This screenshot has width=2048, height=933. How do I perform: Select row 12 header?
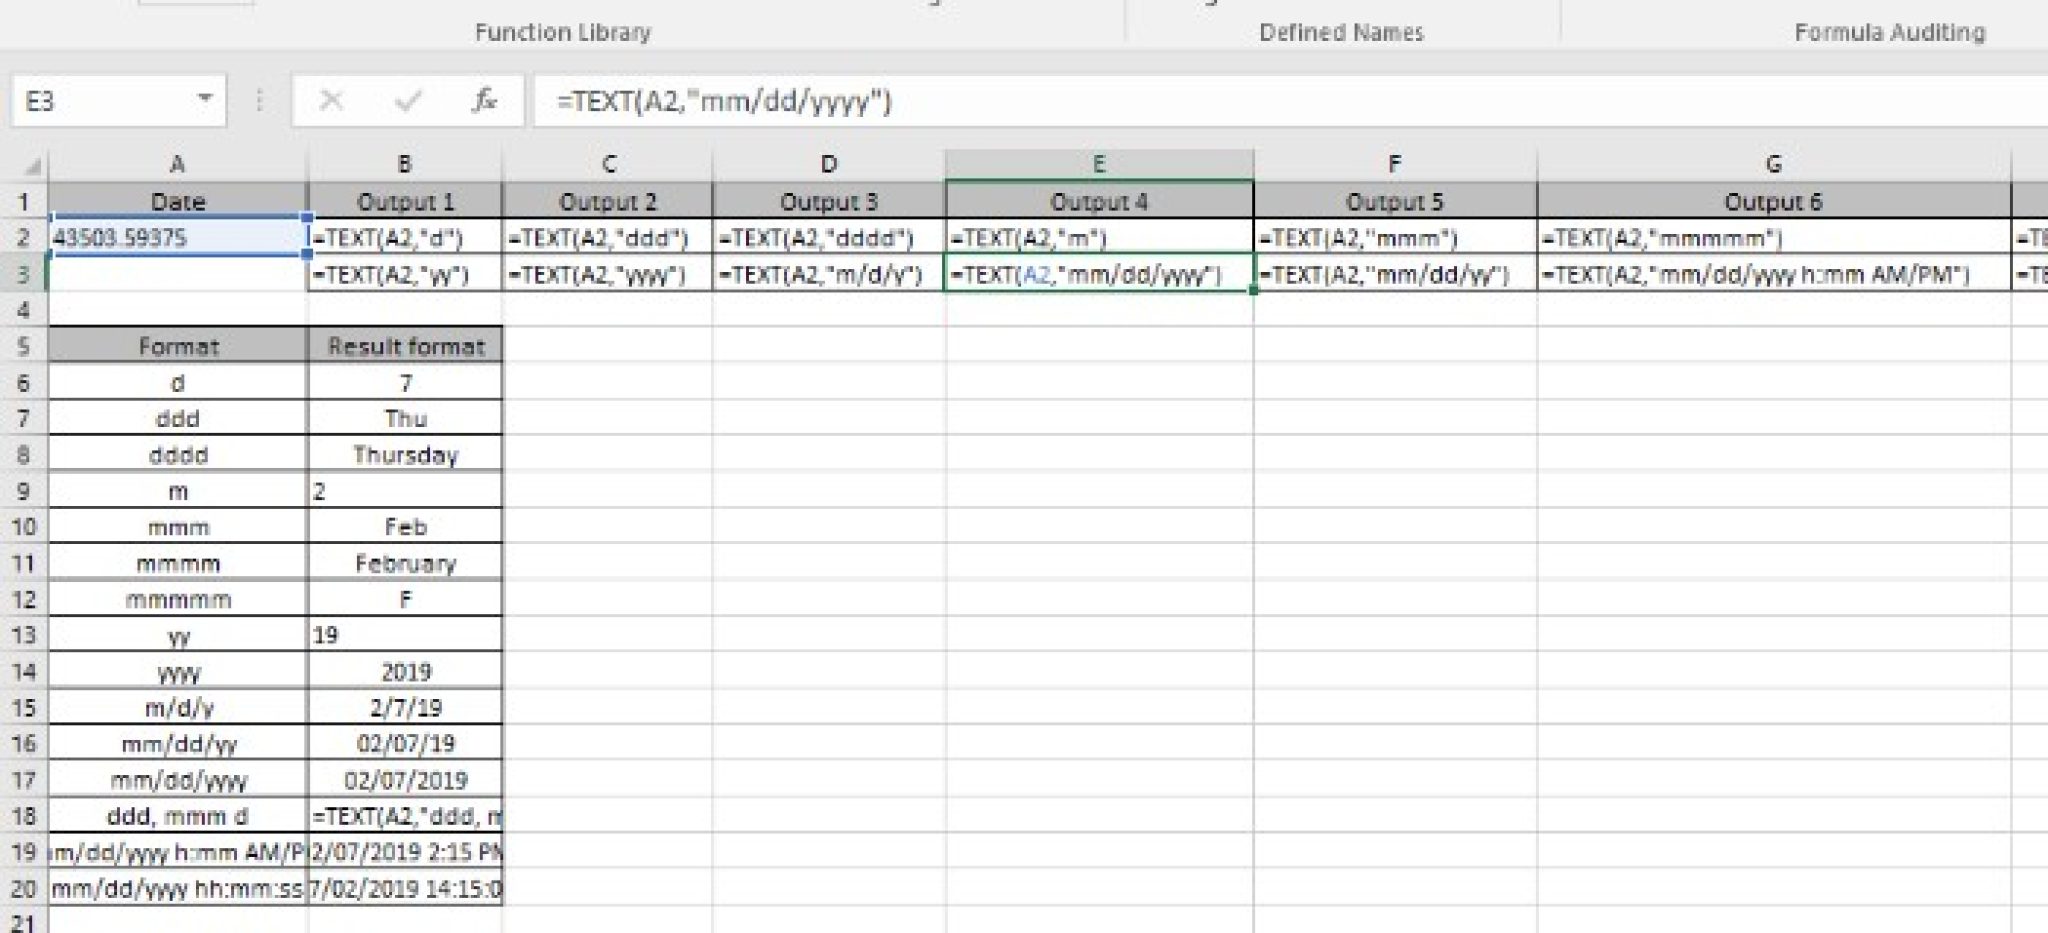coord(23,599)
